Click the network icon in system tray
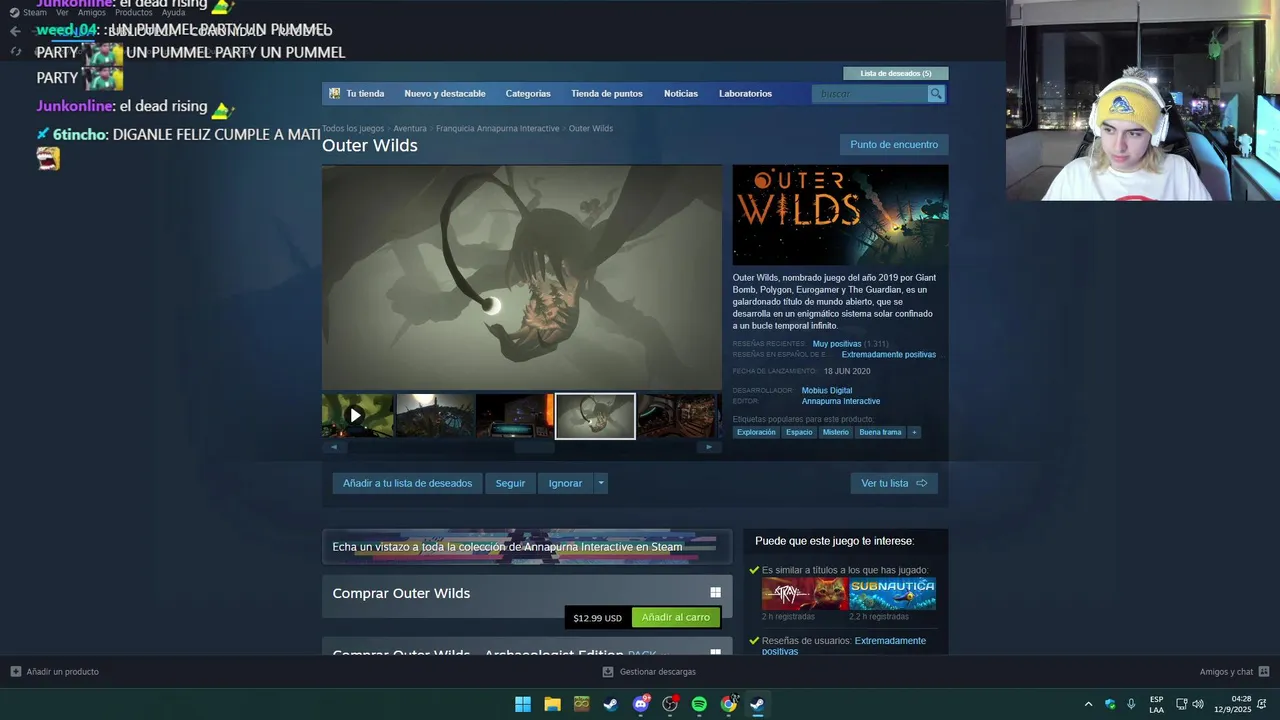 (1181, 704)
